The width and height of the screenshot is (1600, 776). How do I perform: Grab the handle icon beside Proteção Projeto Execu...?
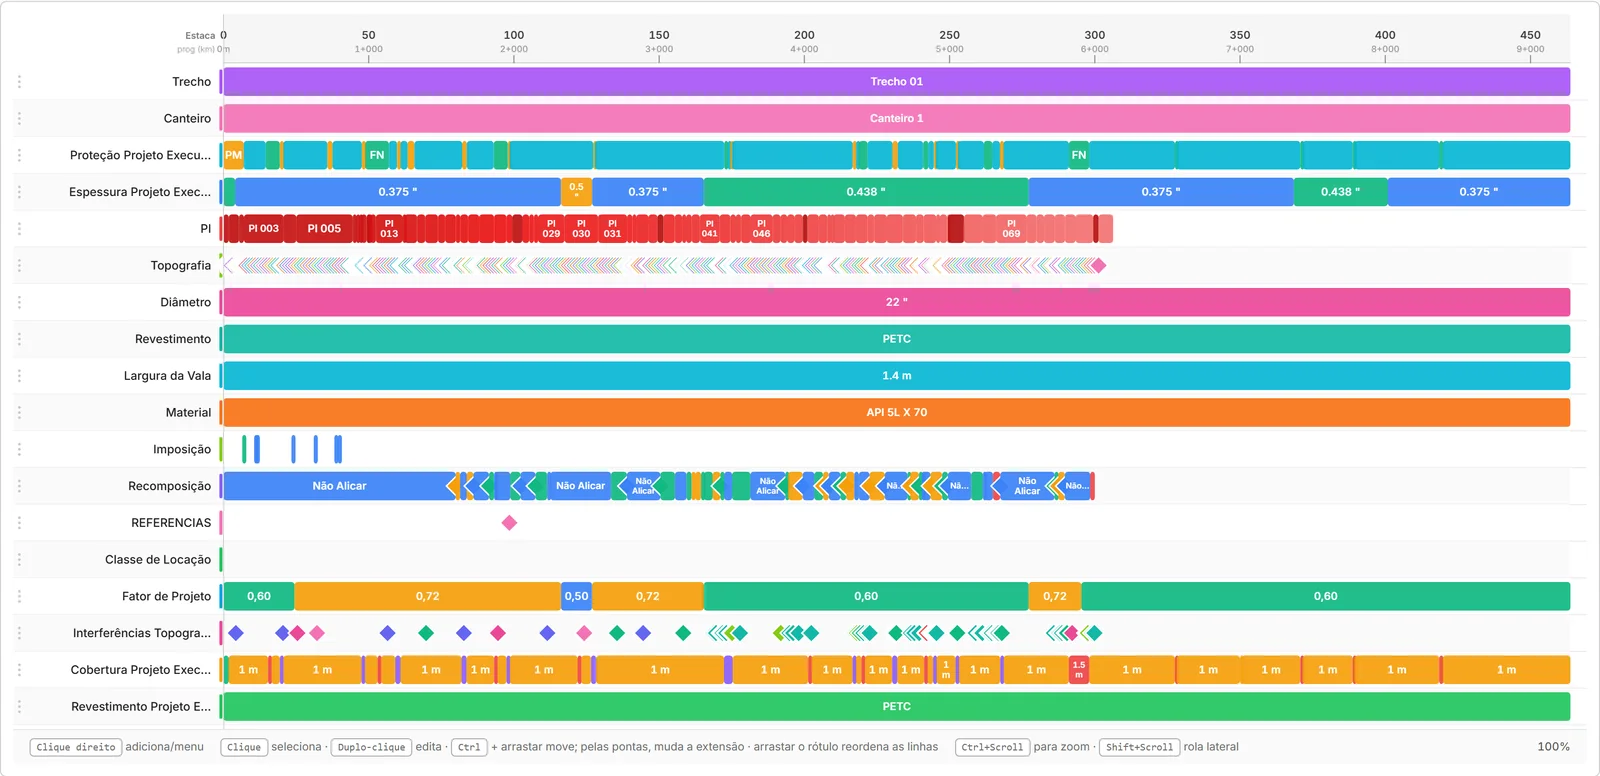(x=19, y=155)
